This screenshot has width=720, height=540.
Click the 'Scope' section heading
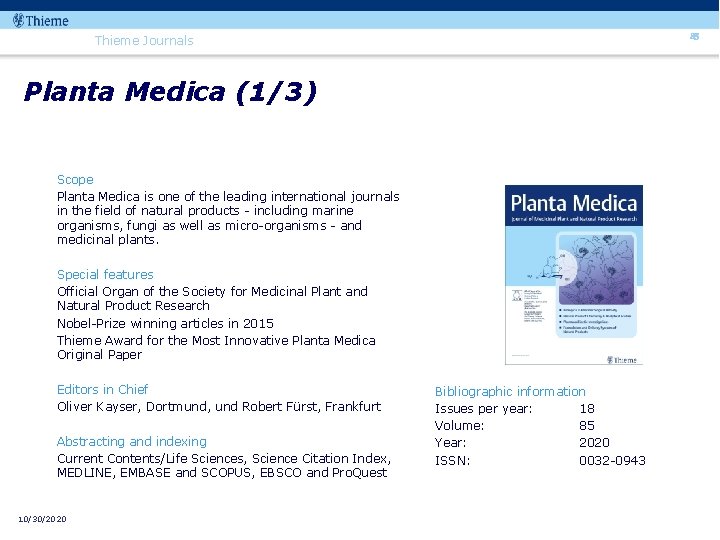[75, 180]
